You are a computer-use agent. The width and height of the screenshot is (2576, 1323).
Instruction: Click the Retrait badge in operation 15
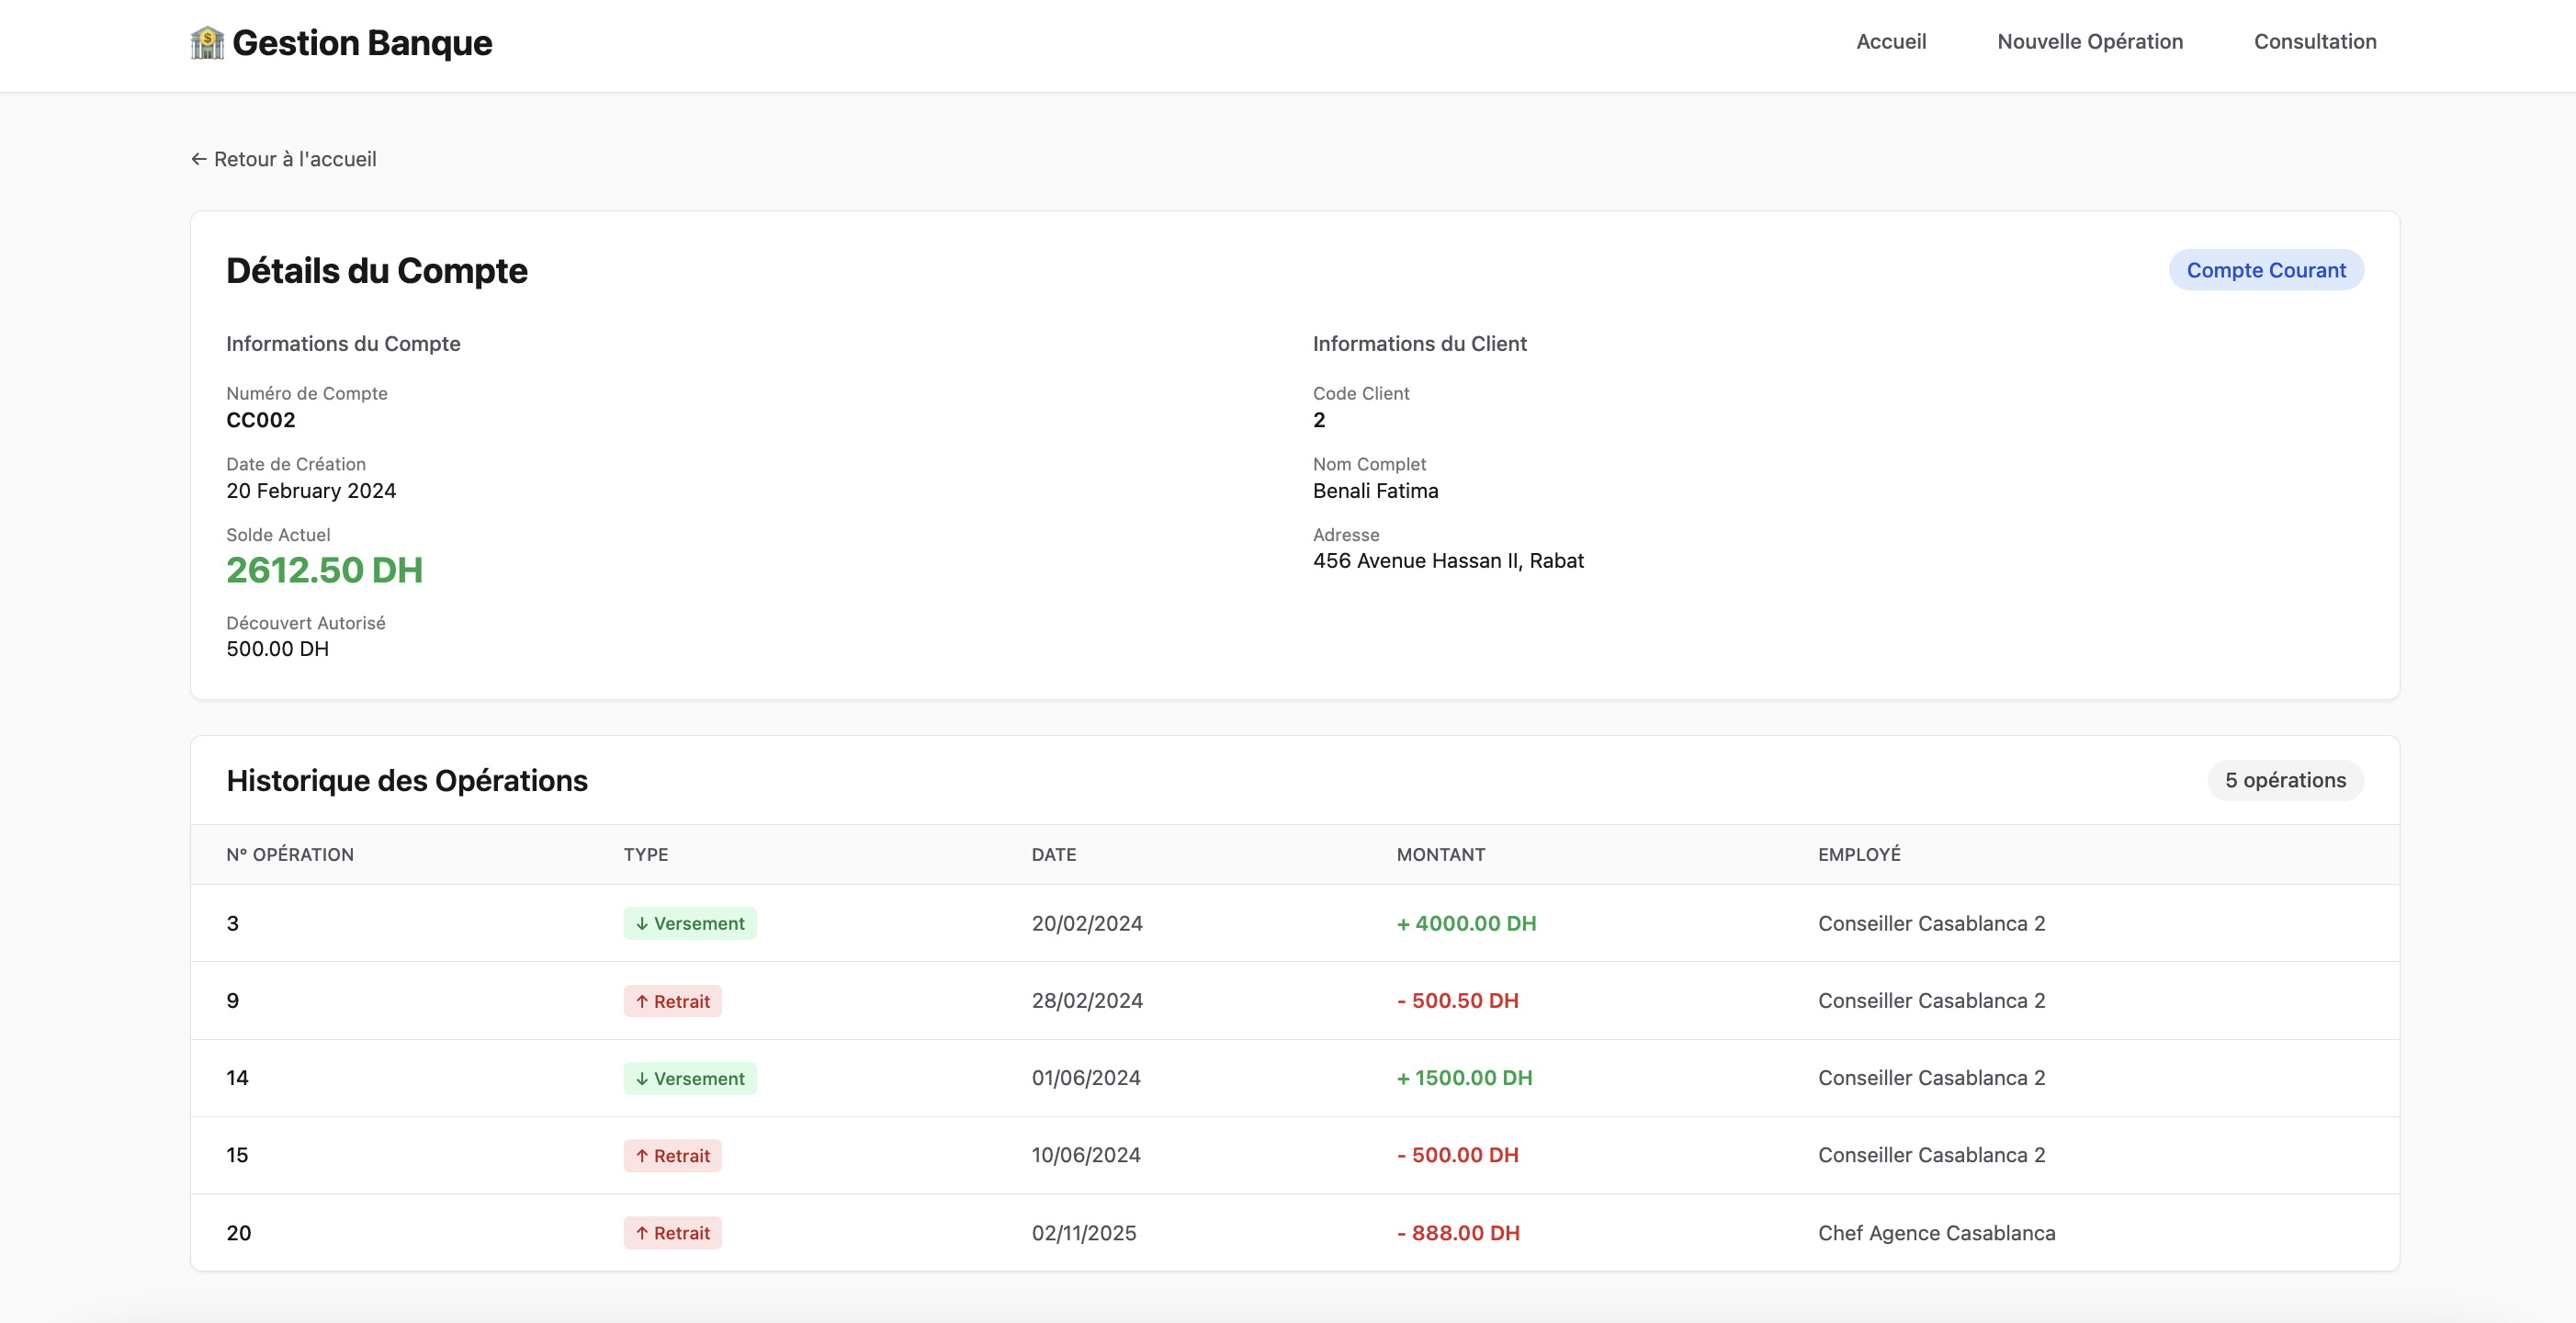672,1155
